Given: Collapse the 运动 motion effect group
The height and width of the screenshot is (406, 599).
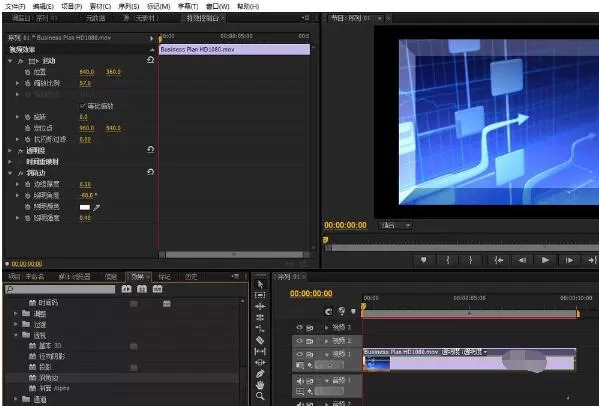Looking at the screenshot, I should pyautogui.click(x=10, y=61).
